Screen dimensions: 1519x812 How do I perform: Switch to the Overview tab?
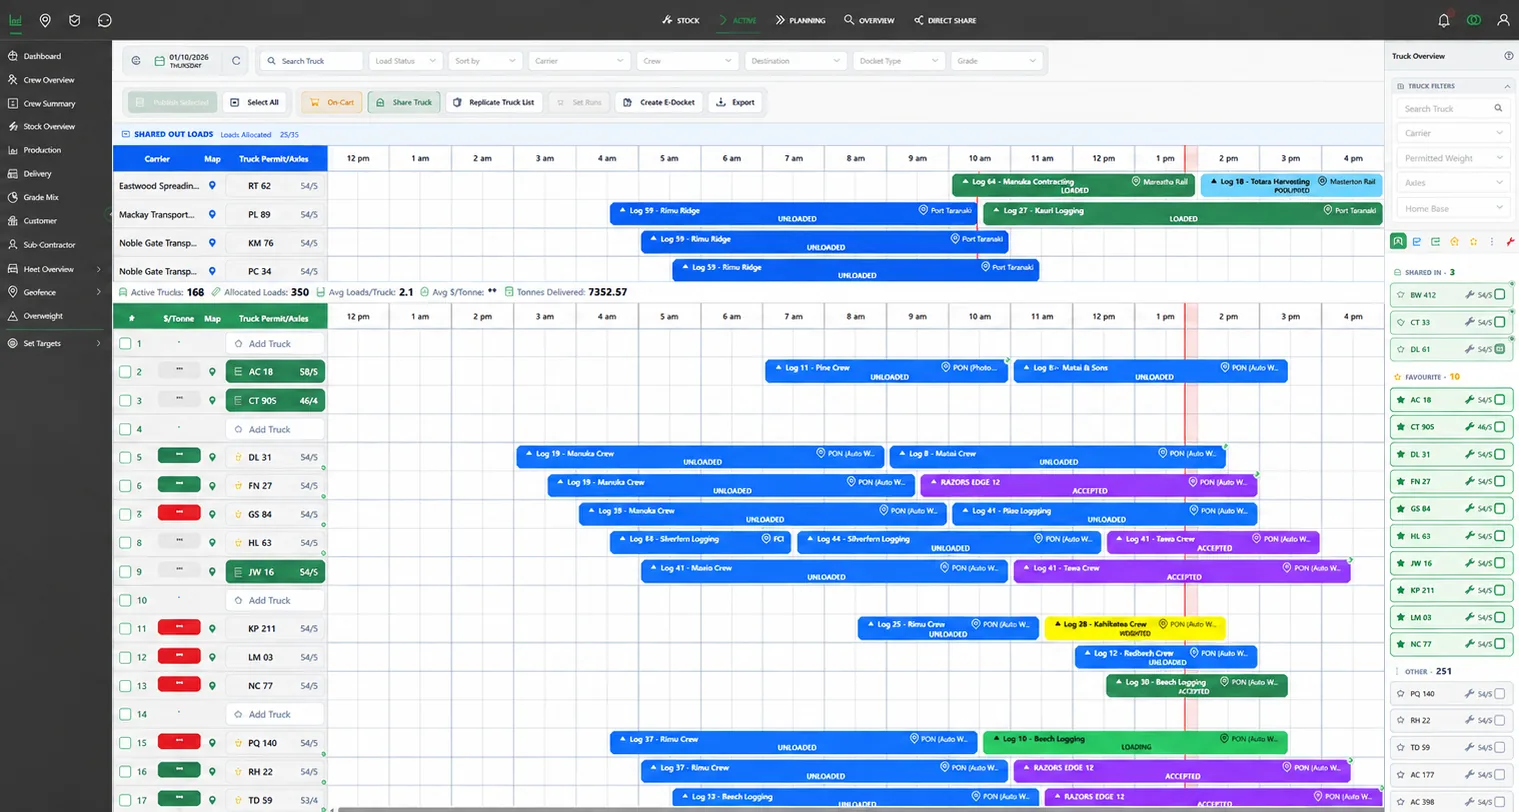pyautogui.click(x=869, y=20)
